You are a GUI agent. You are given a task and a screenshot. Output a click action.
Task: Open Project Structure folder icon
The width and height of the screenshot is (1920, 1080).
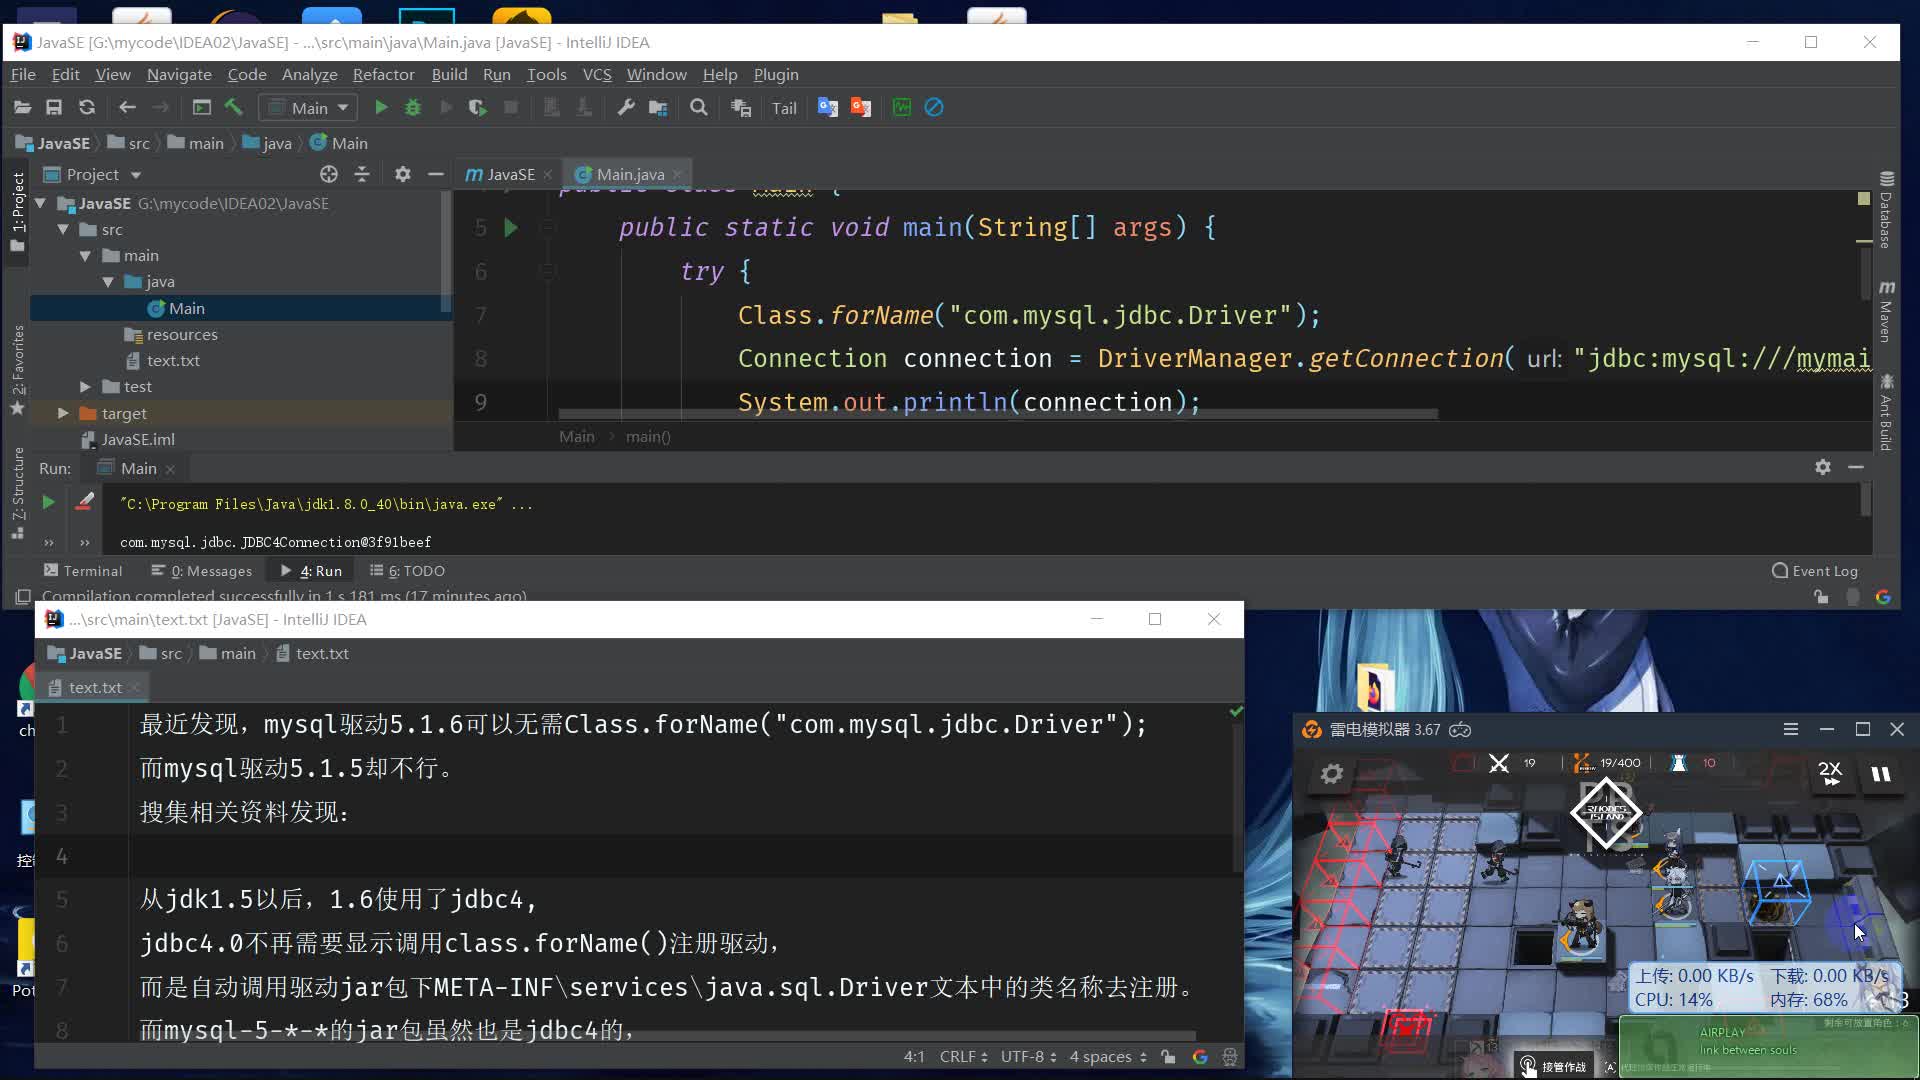[x=658, y=107]
